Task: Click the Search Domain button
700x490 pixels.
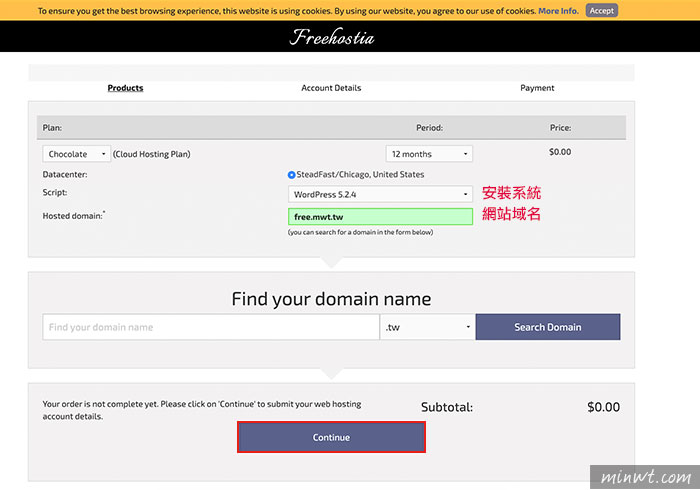Action: coord(548,327)
